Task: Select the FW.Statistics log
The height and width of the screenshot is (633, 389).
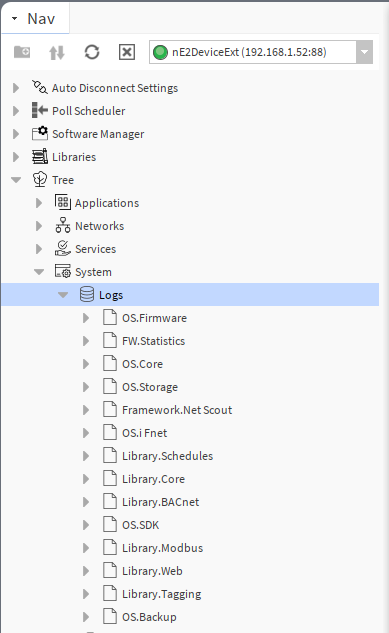Action: [153, 341]
